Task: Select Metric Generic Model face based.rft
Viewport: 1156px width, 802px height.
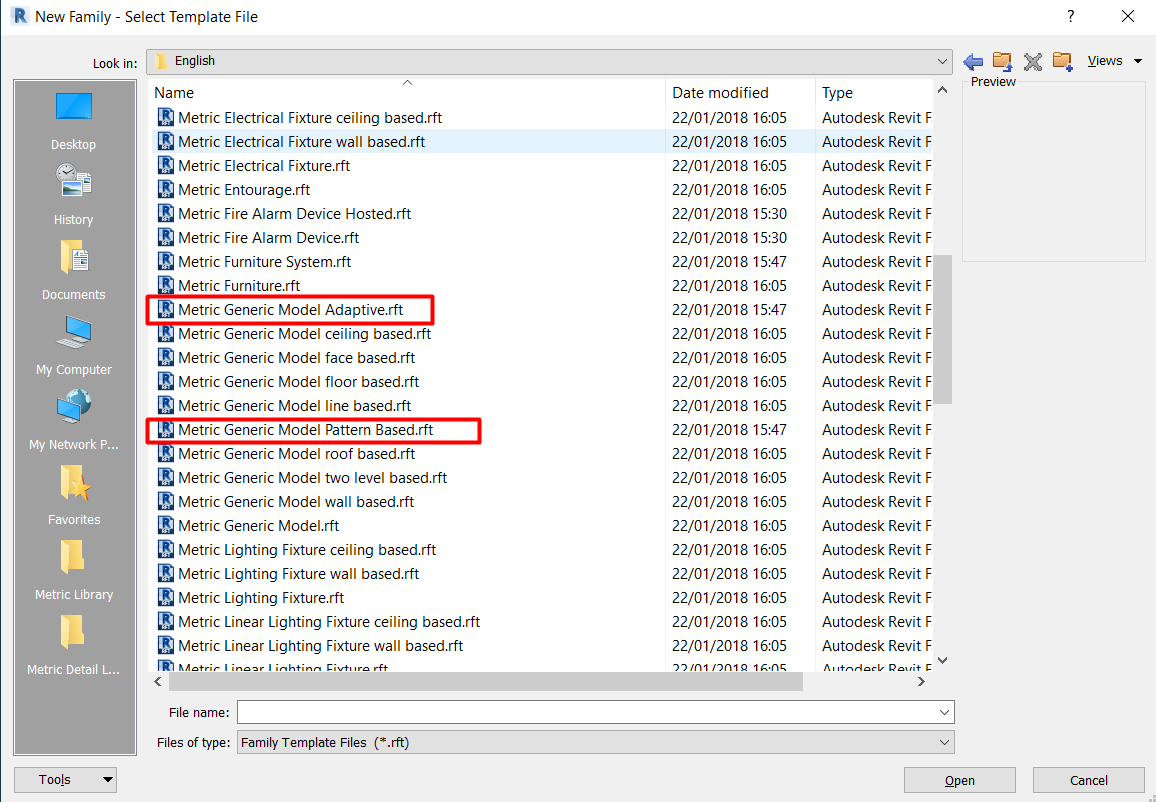Action: pos(296,358)
